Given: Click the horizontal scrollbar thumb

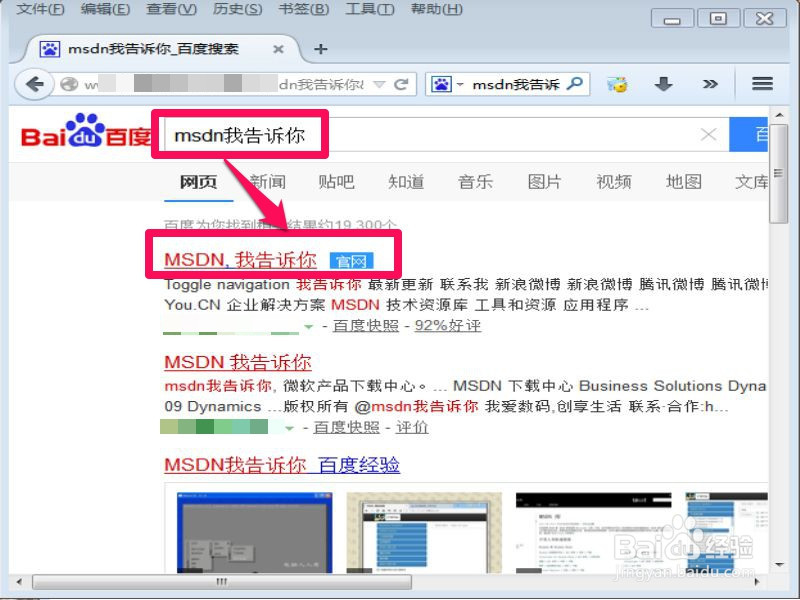Looking at the screenshot, I should [222, 582].
